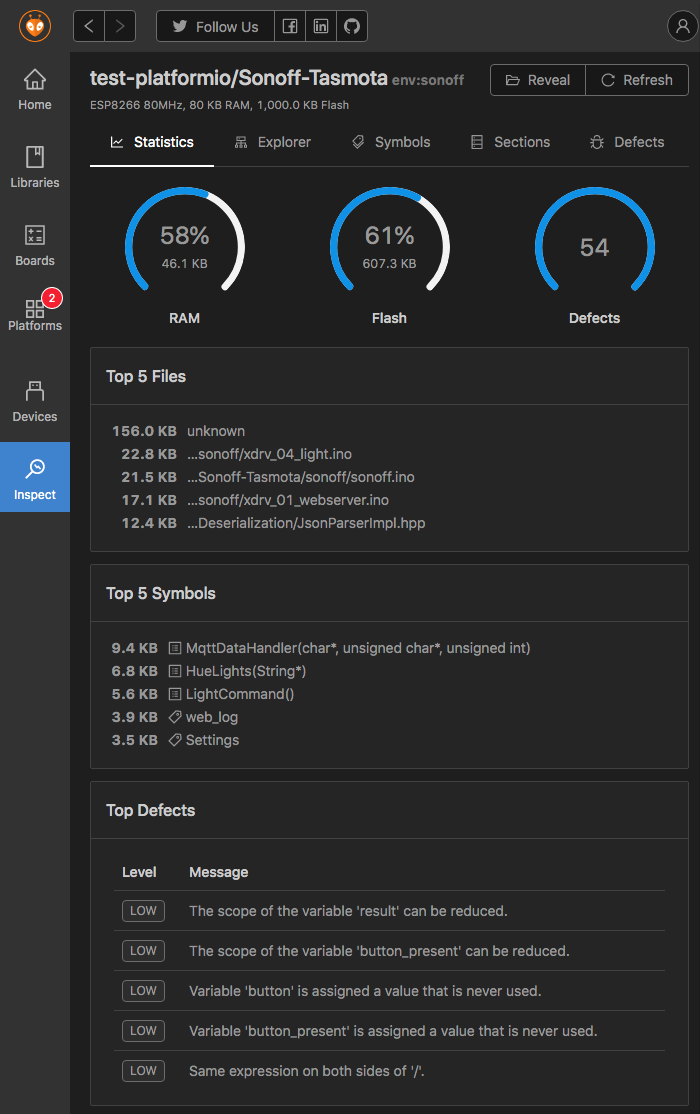Click the Follow Us Twitter button
Viewport: 700px width, 1114px height.
tap(215, 26)
